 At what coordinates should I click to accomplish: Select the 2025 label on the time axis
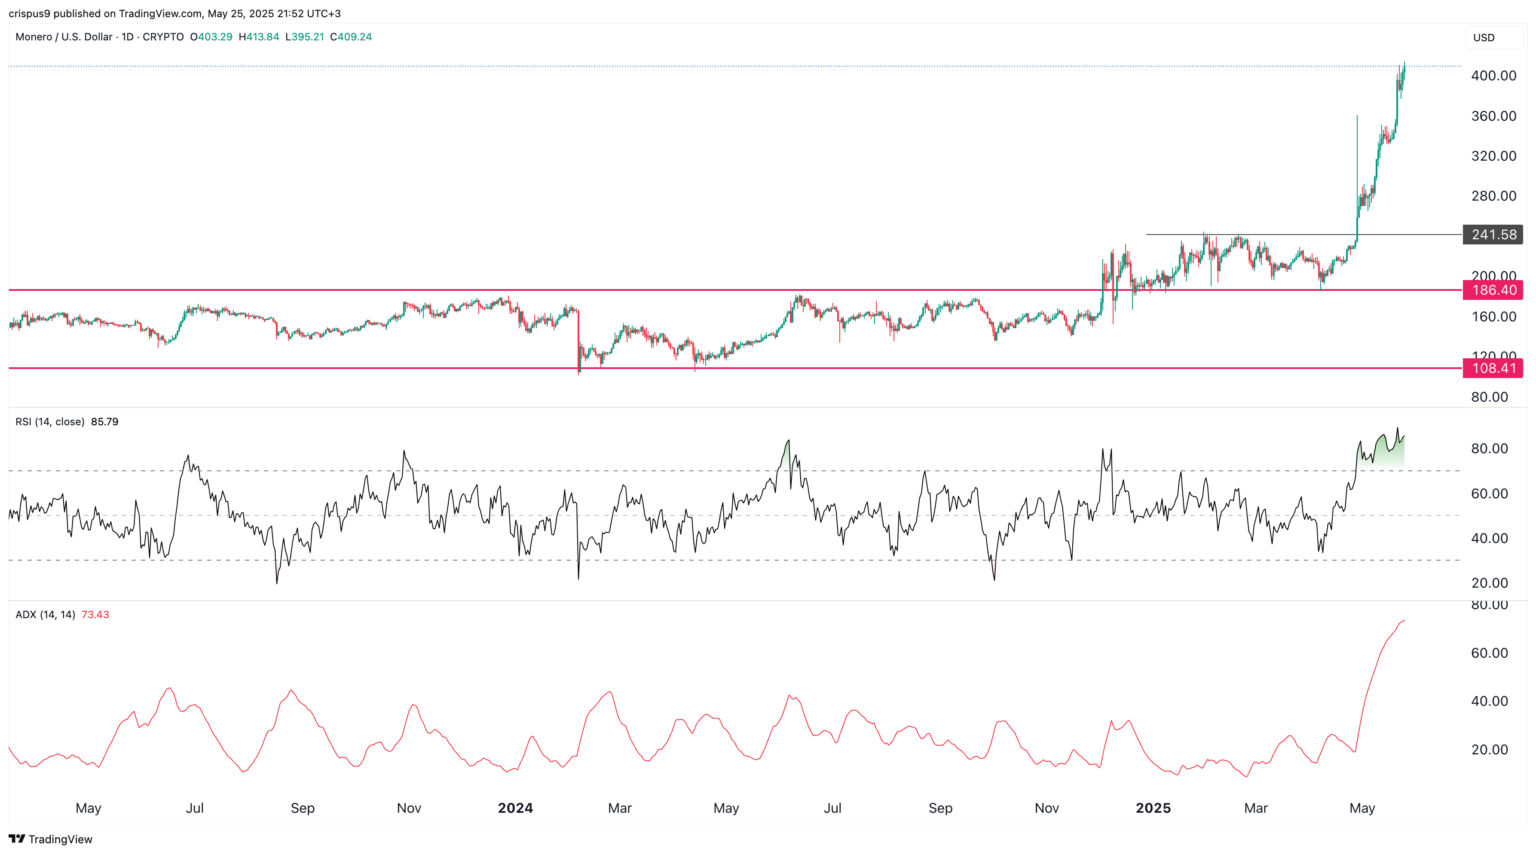(1155, 808)
